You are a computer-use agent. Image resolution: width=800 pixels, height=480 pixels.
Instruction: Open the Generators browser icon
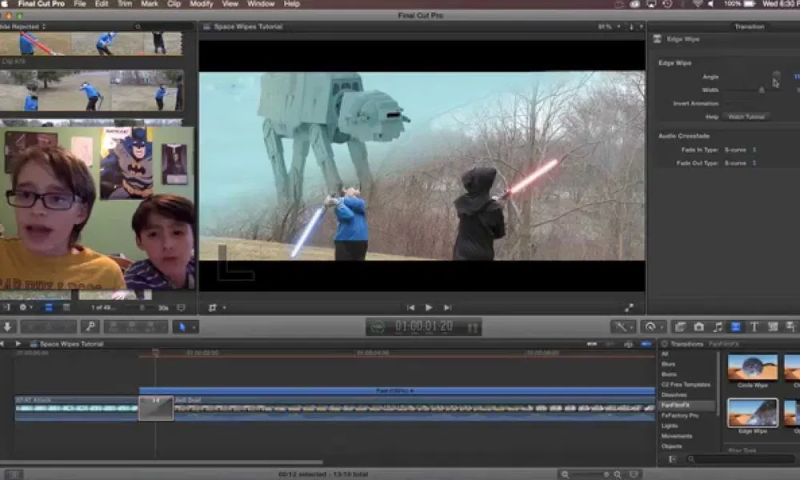click(x=772, y=327)
